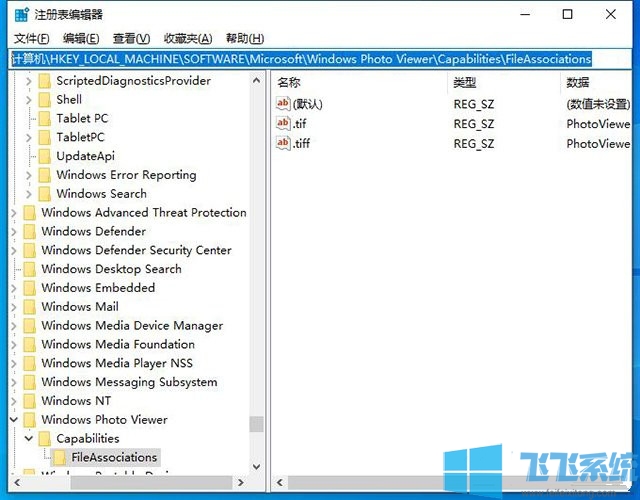Open the 收藏夹(A) menu

188,38
